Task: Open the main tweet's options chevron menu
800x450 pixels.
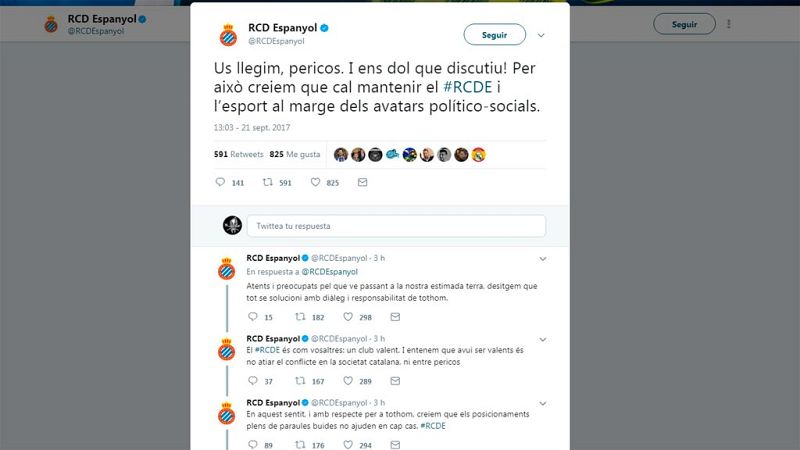Action: click(541, 34)
